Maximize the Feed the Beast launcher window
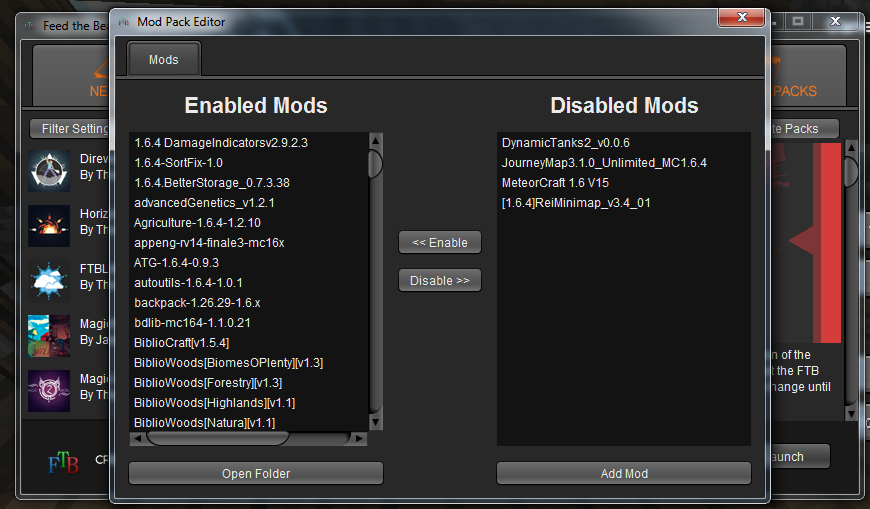870x509 pixels. [x=798, y=22]
